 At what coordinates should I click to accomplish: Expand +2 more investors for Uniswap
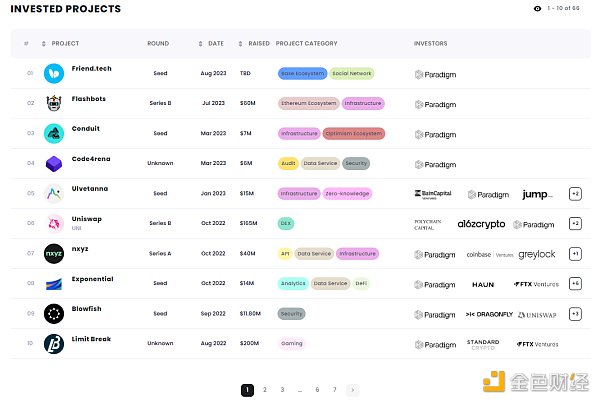pyautogui.click(x=575, y=224)
